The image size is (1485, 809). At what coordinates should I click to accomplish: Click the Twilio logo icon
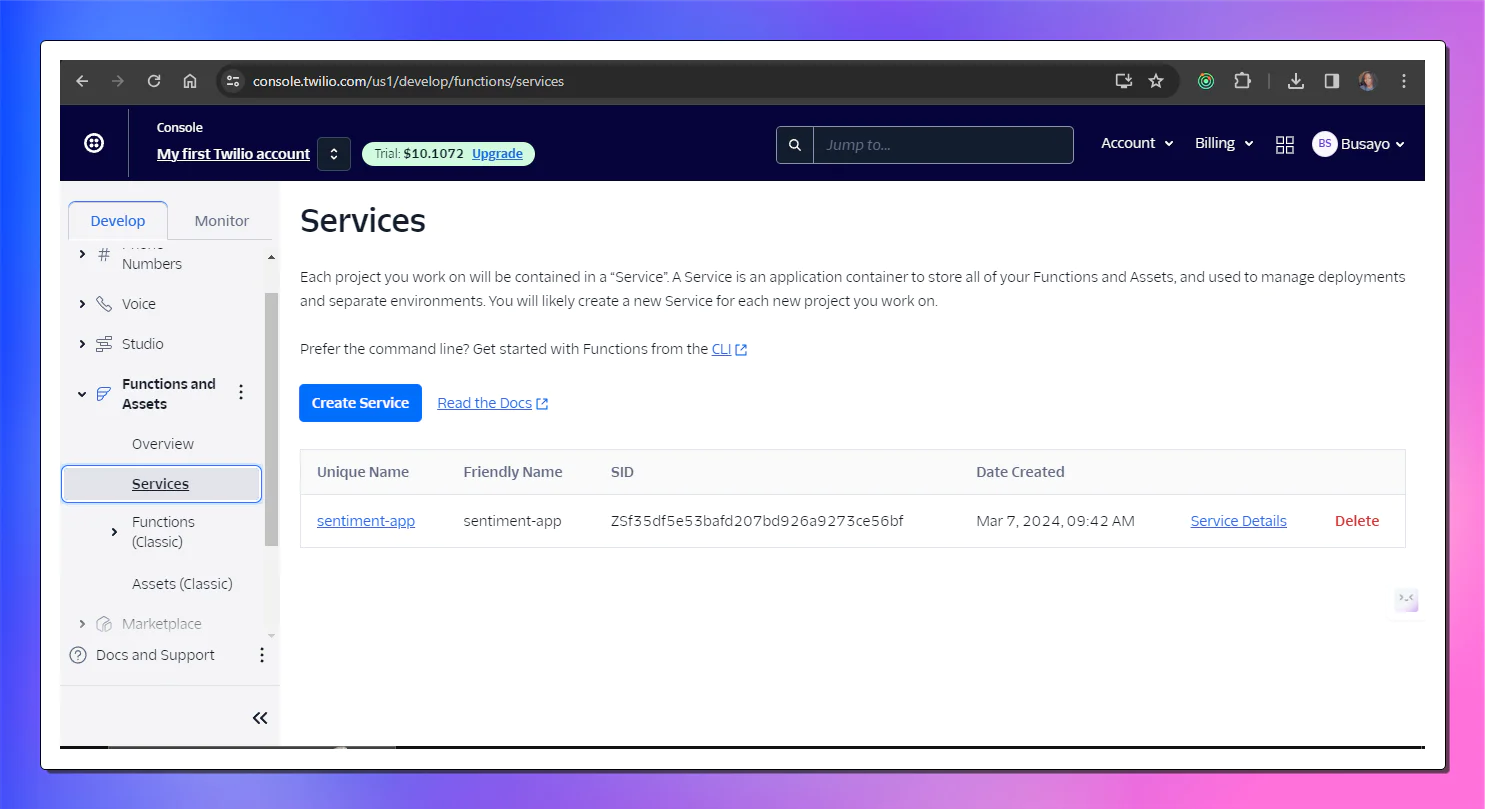pos(94,143)
